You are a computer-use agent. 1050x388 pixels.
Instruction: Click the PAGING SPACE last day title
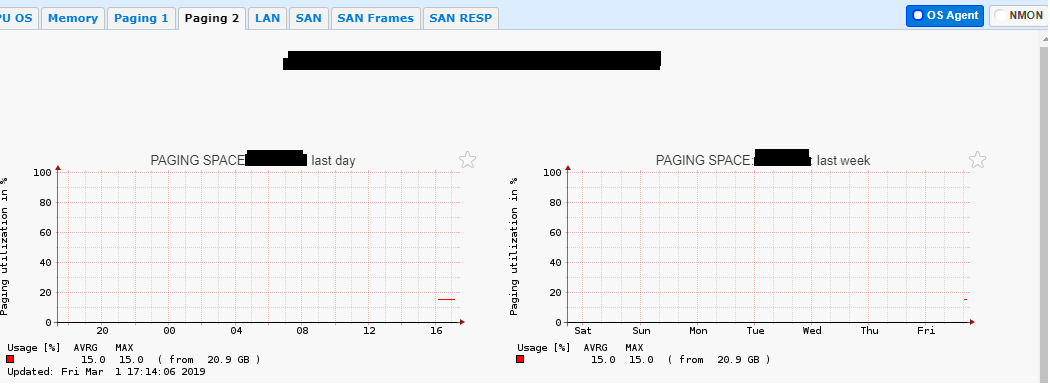(x=253, y=160)
